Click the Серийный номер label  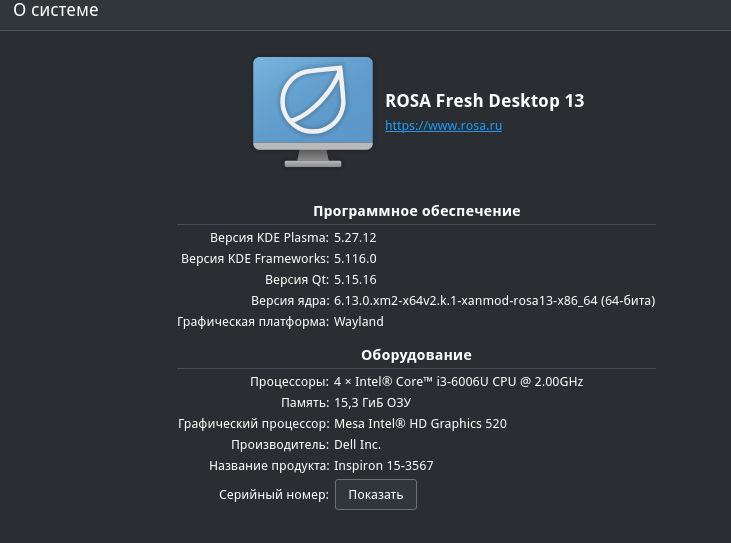click(273, 495)
